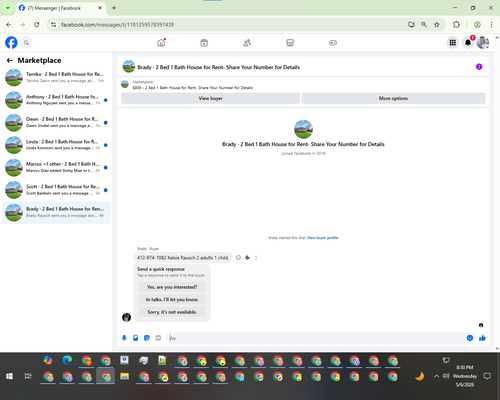The height and width of the screenshot is (400, 500).
Task: Open Tamika's conversation in the list
Action: coord(56,77)
